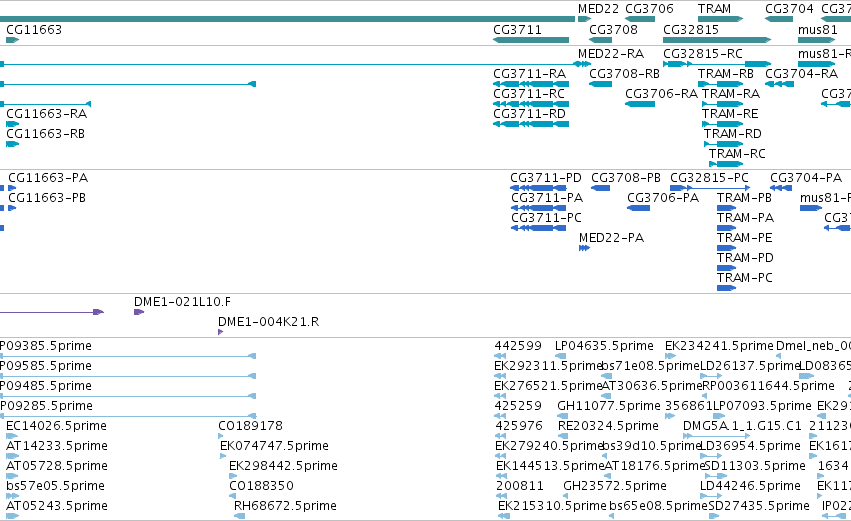Click the CG11663-PB protein label
This screenshot has height=521, width=851.
47,198
